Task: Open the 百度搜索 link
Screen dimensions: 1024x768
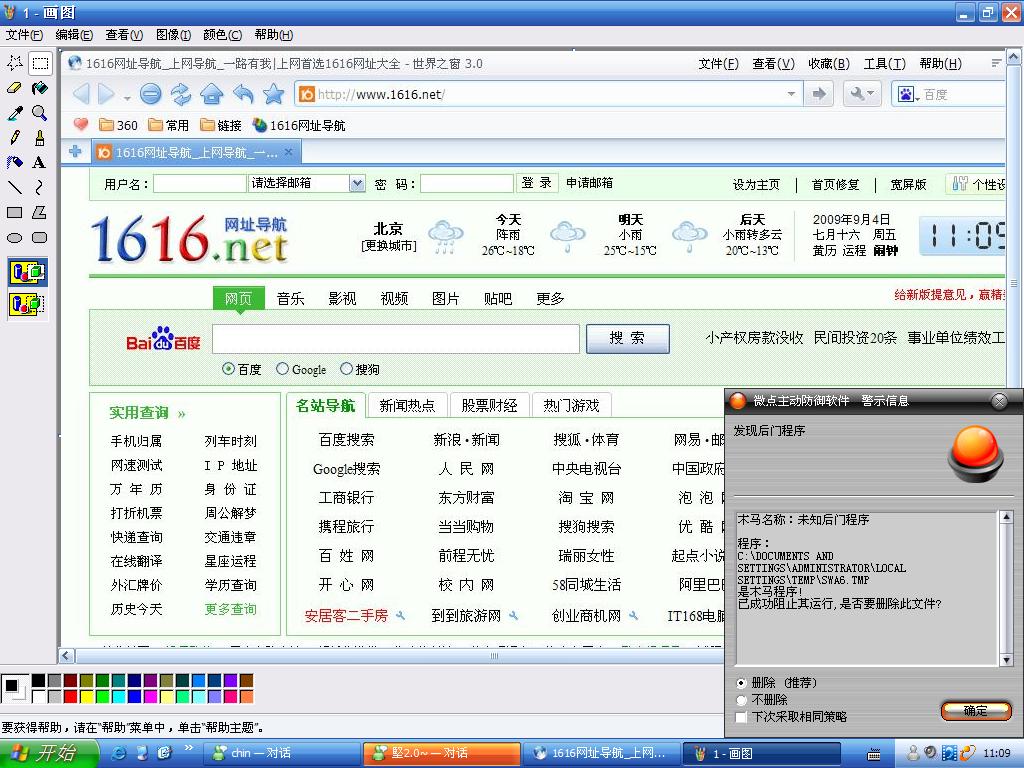Action: [347, 440]
